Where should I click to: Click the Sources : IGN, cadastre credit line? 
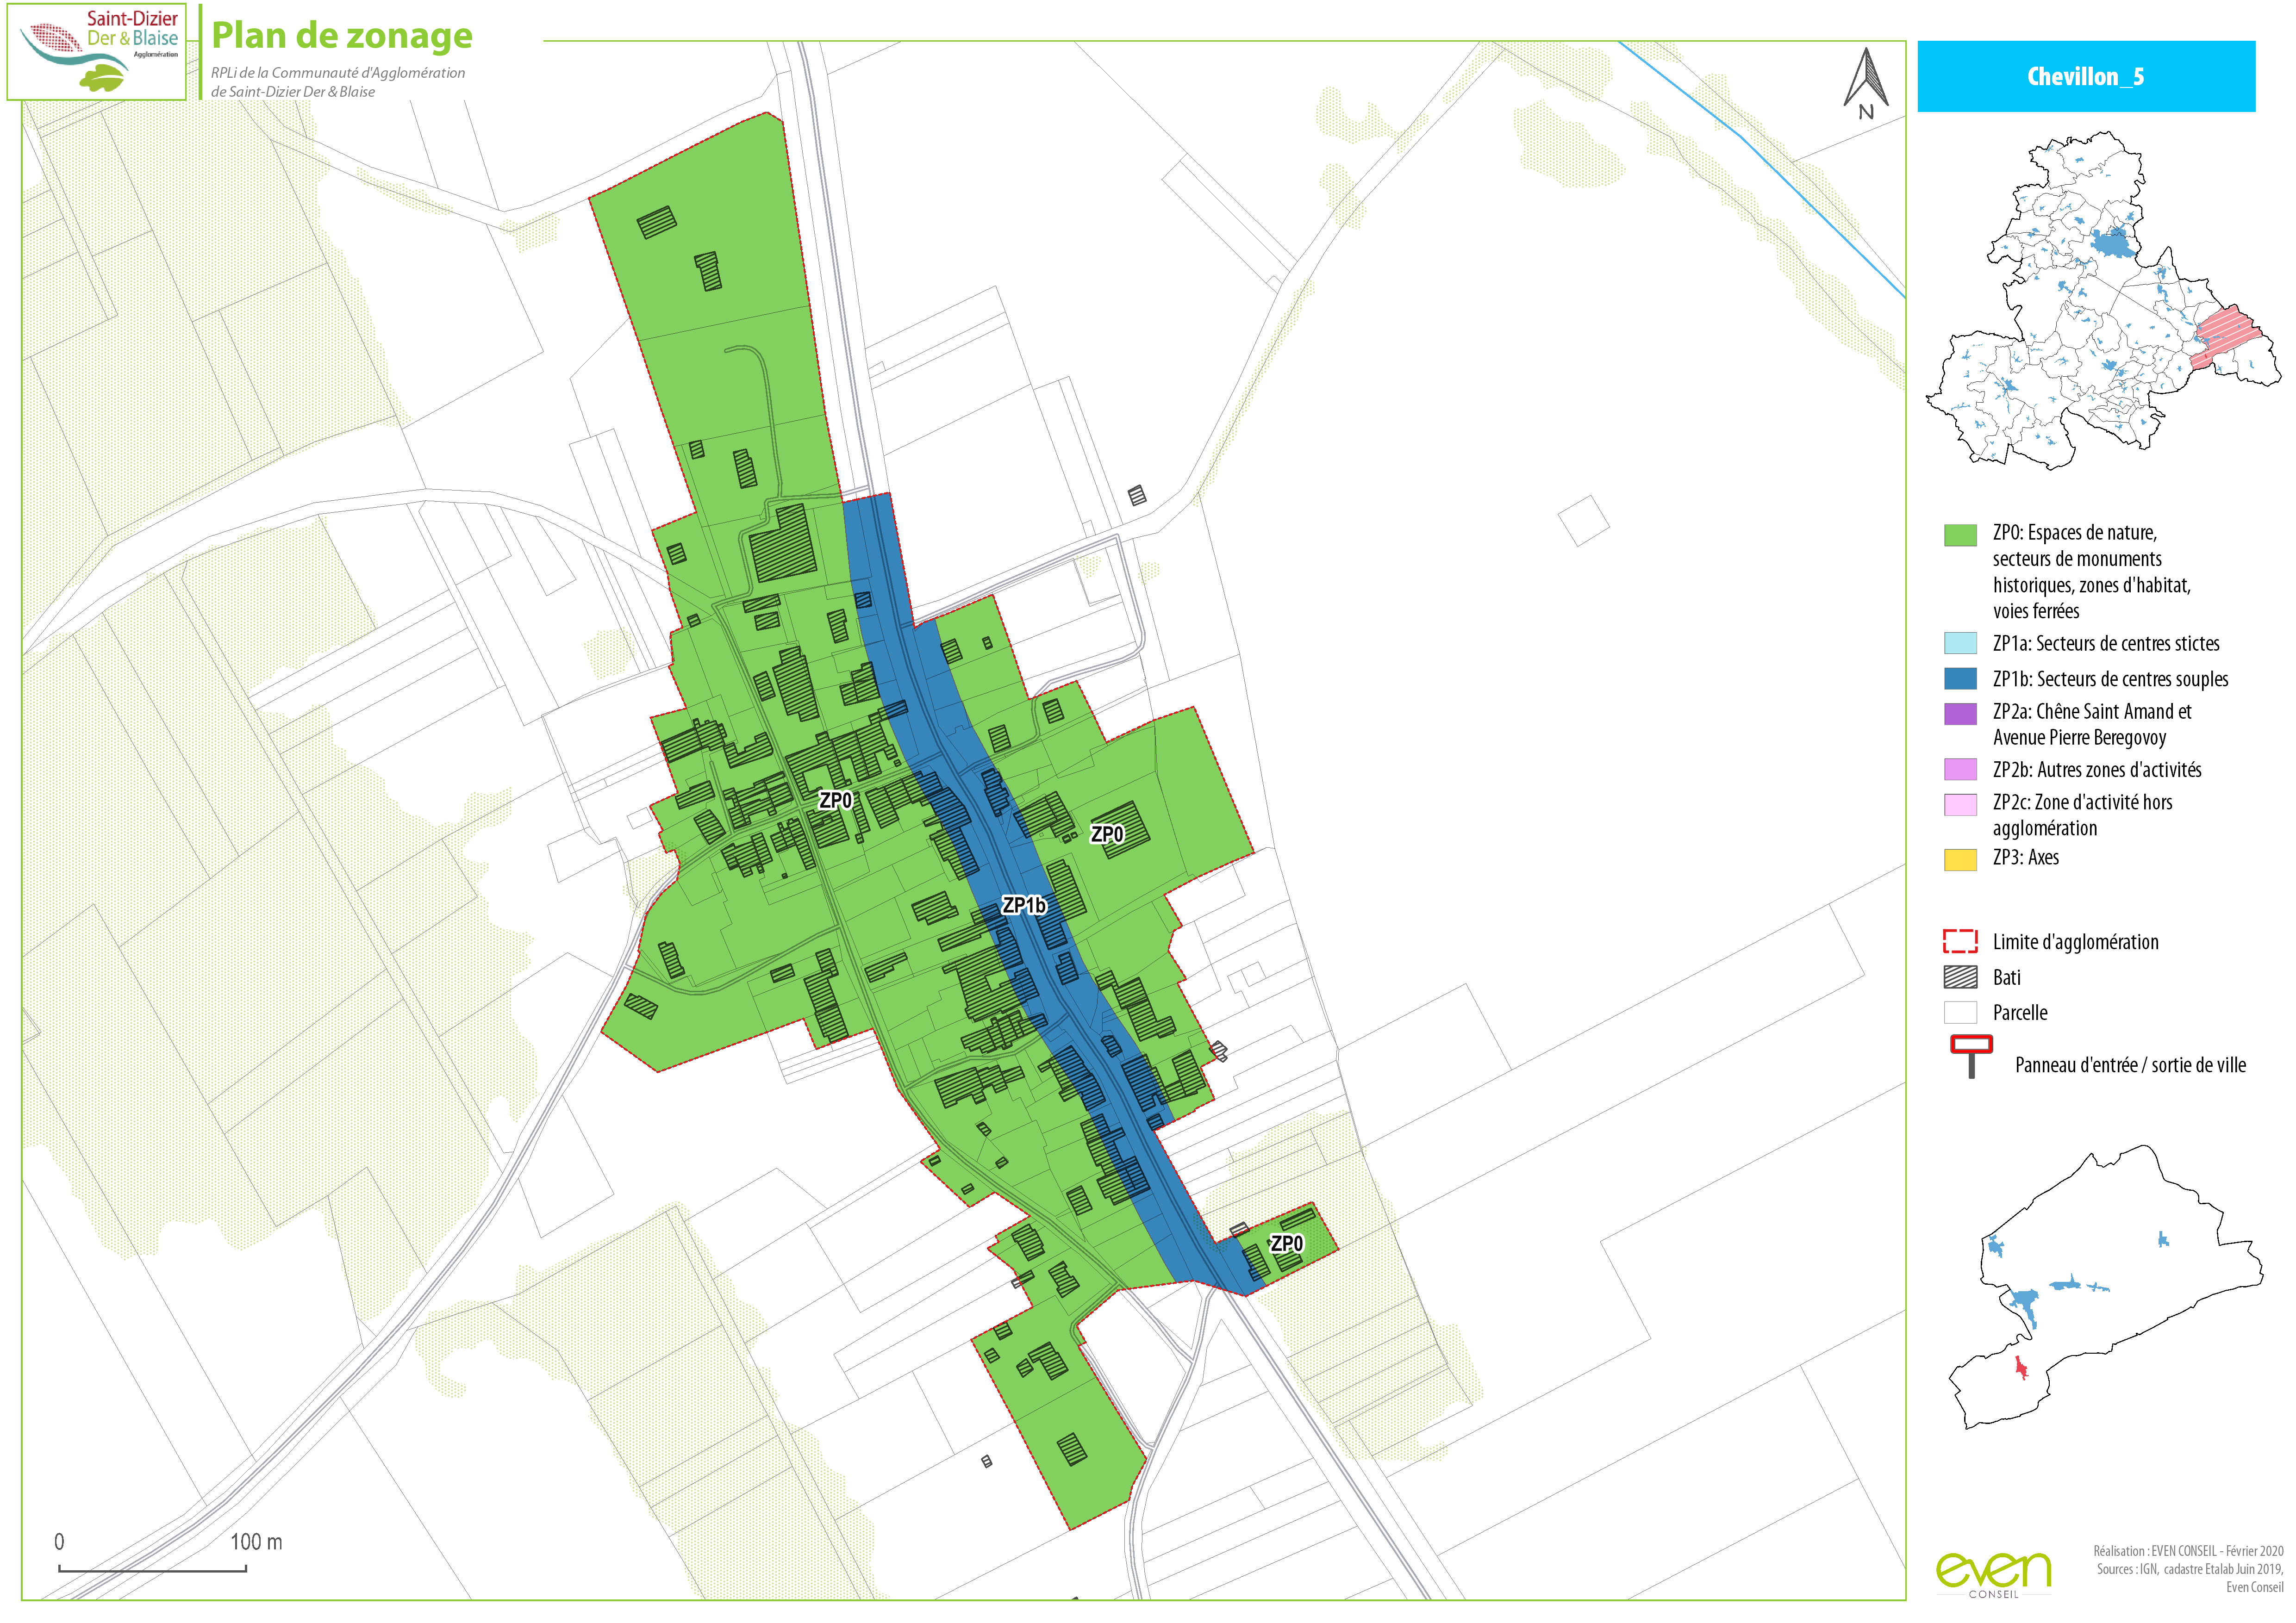(x=2190, y=1570)
